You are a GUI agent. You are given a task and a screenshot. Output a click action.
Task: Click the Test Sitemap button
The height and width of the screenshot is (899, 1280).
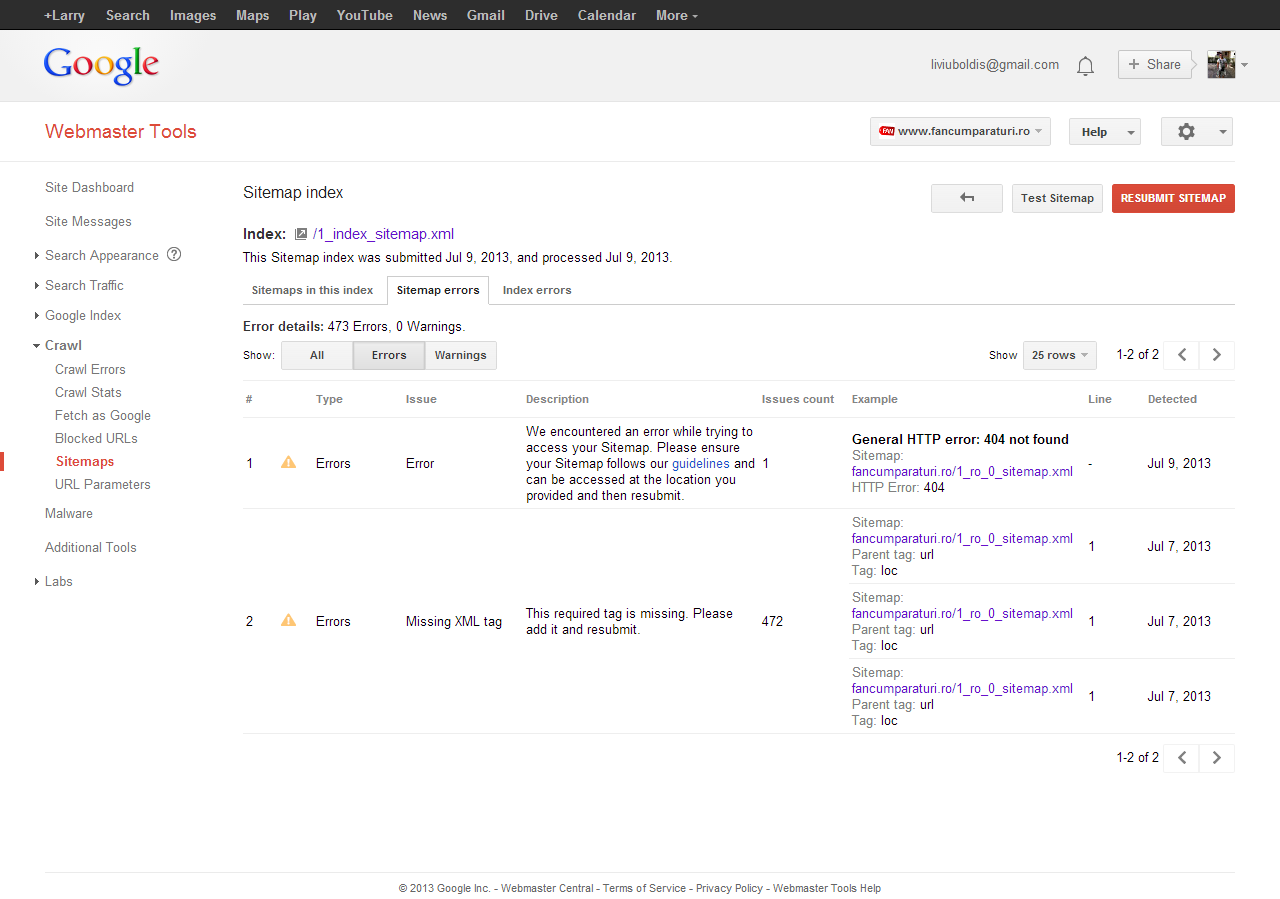(1057, 198)
